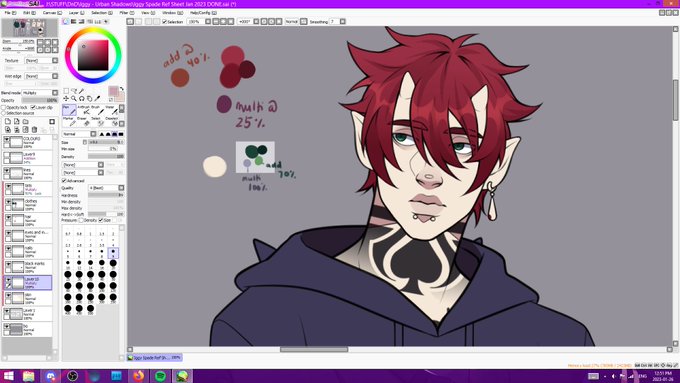Select the black marks layer
Viewport: 680px width, 383px height.
tap(28, 267)
